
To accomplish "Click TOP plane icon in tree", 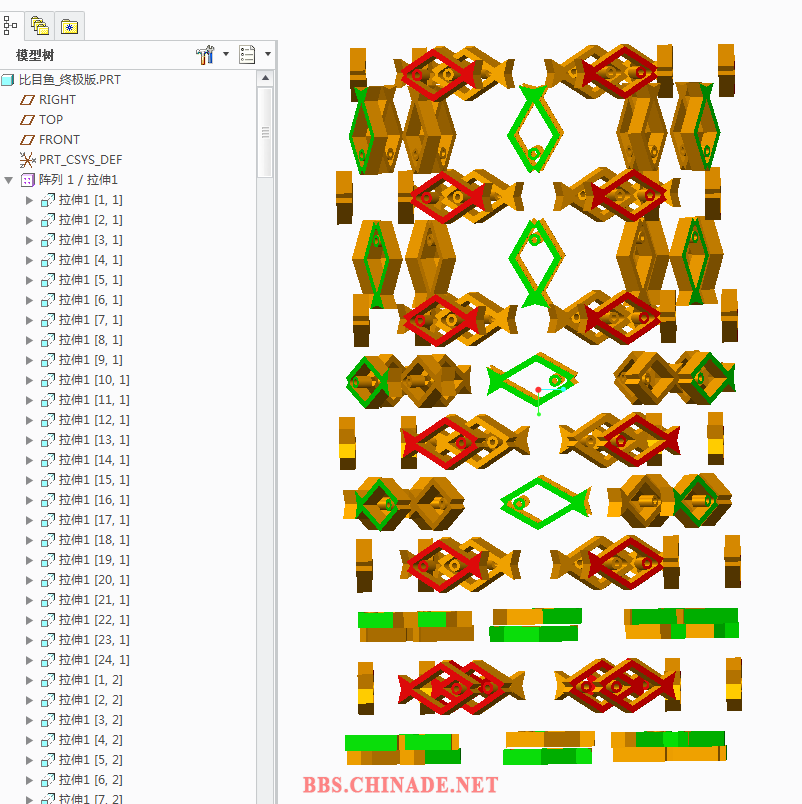I will pos(27,120).
